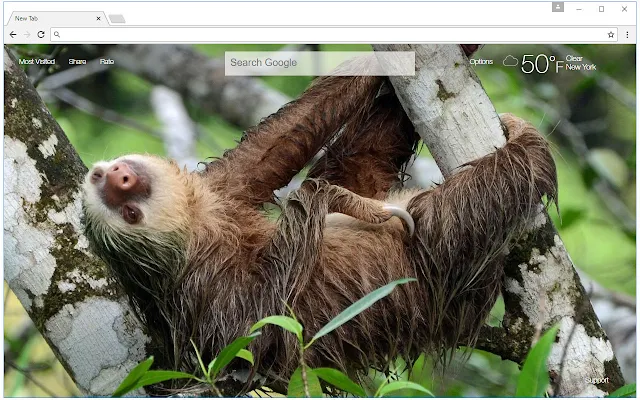Click the Rate link
This screenshot has width=640, height=400.
[x=107, y=62]
